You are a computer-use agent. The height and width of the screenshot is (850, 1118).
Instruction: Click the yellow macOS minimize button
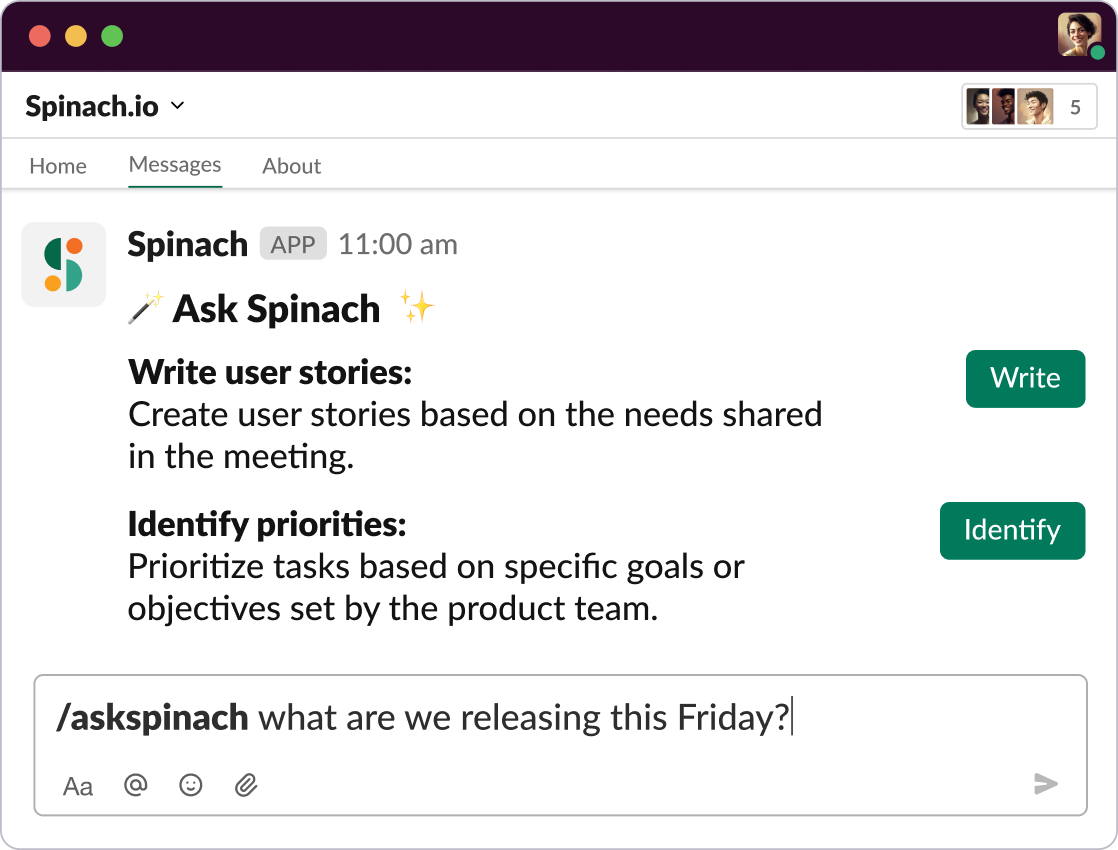[76, 36]
